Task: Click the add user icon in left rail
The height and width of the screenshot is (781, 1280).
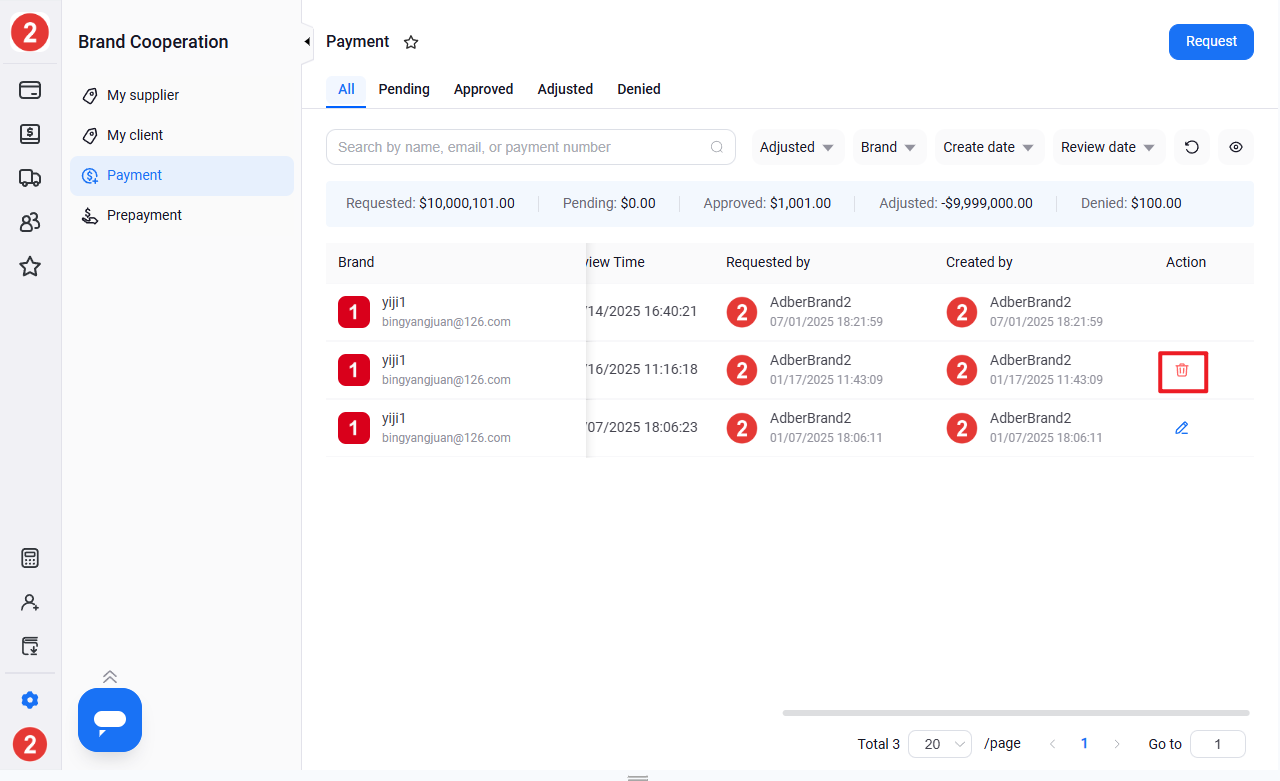Action: [30, 602]
